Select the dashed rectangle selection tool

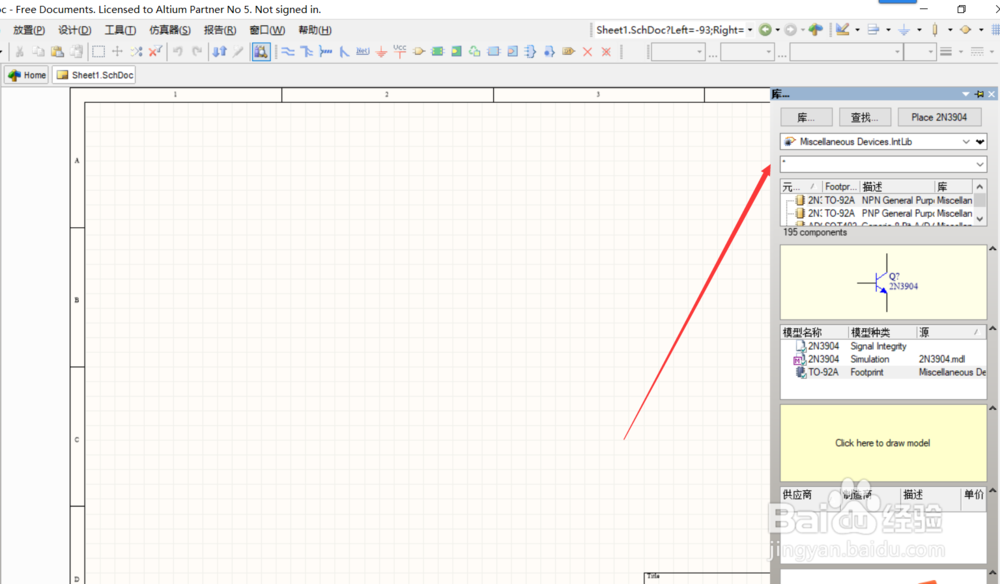(98, 52)
